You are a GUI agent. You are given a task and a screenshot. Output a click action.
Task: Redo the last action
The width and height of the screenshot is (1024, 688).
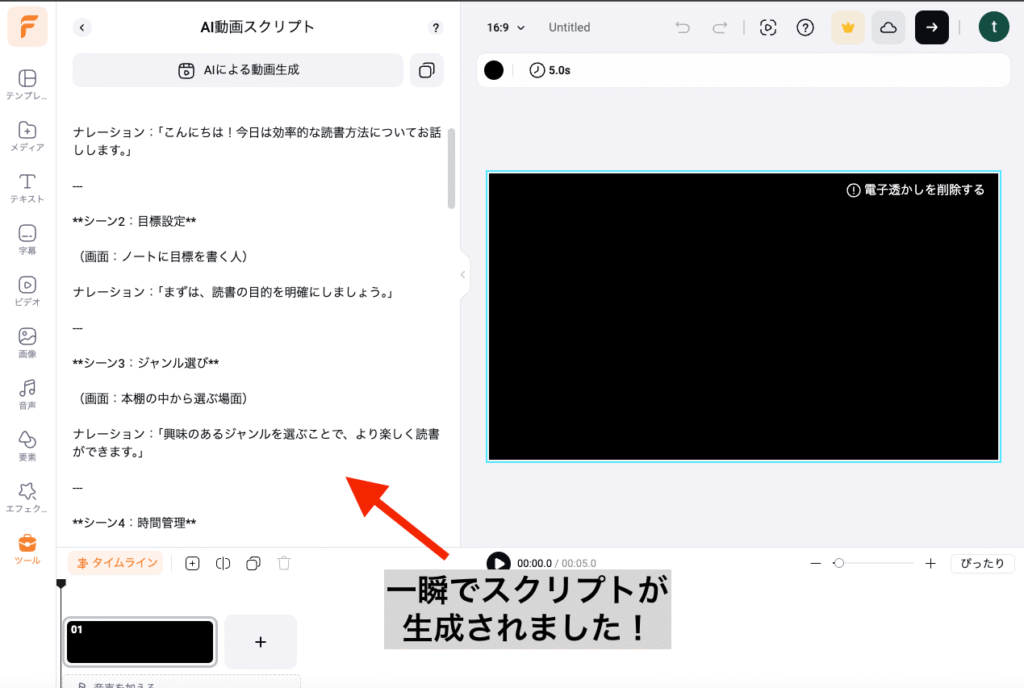(720, 27)
